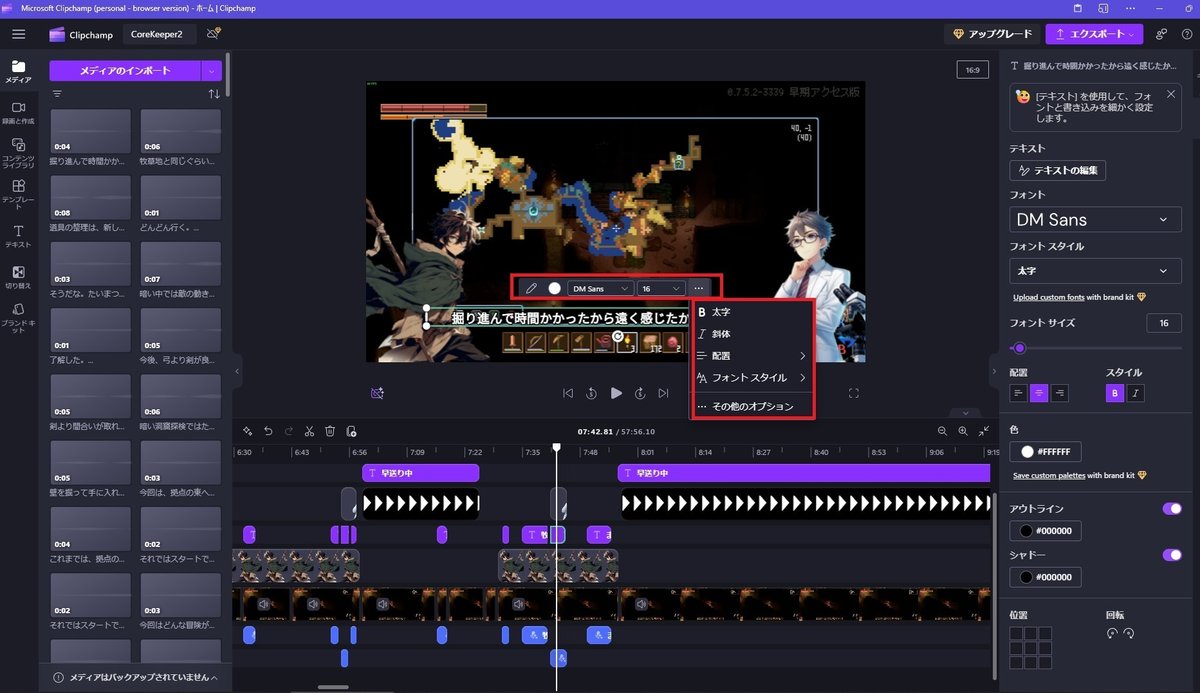Open the DM Sans font dropdown in the properties panel
The width and height of the screenshot is (1200, 693).
click(x=1096, y=220)
